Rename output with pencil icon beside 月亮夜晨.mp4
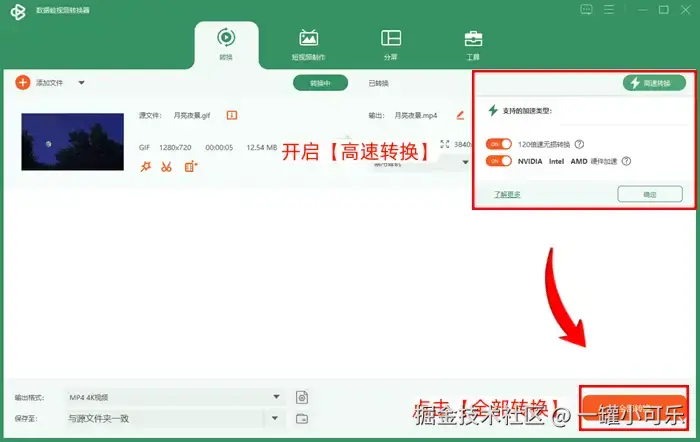The height and width of the screenshot is (442, 700). [460, 115]
